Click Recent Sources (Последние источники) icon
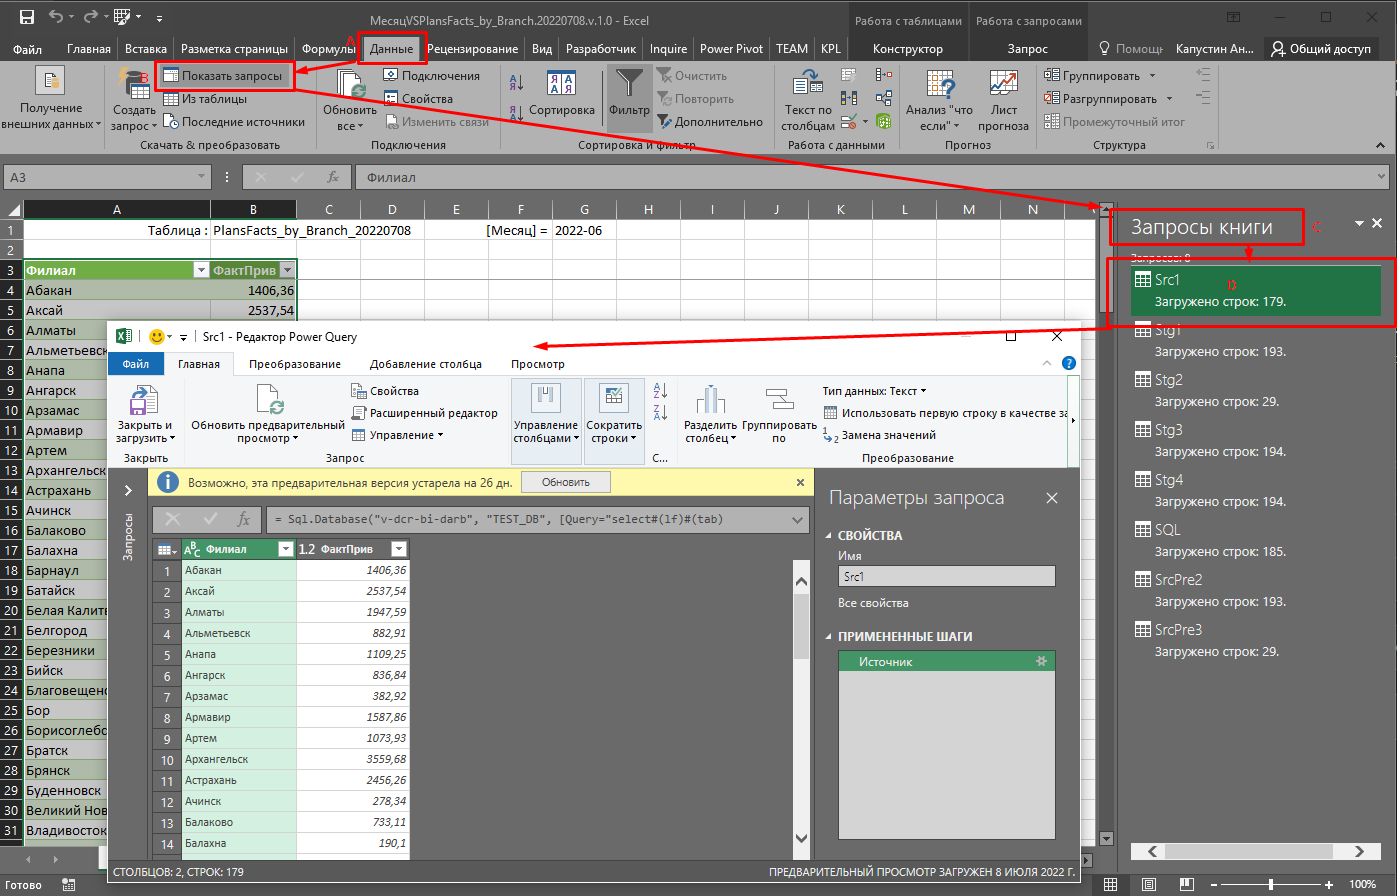Screen dimensions: 1397x896 (x=170, y=122)
